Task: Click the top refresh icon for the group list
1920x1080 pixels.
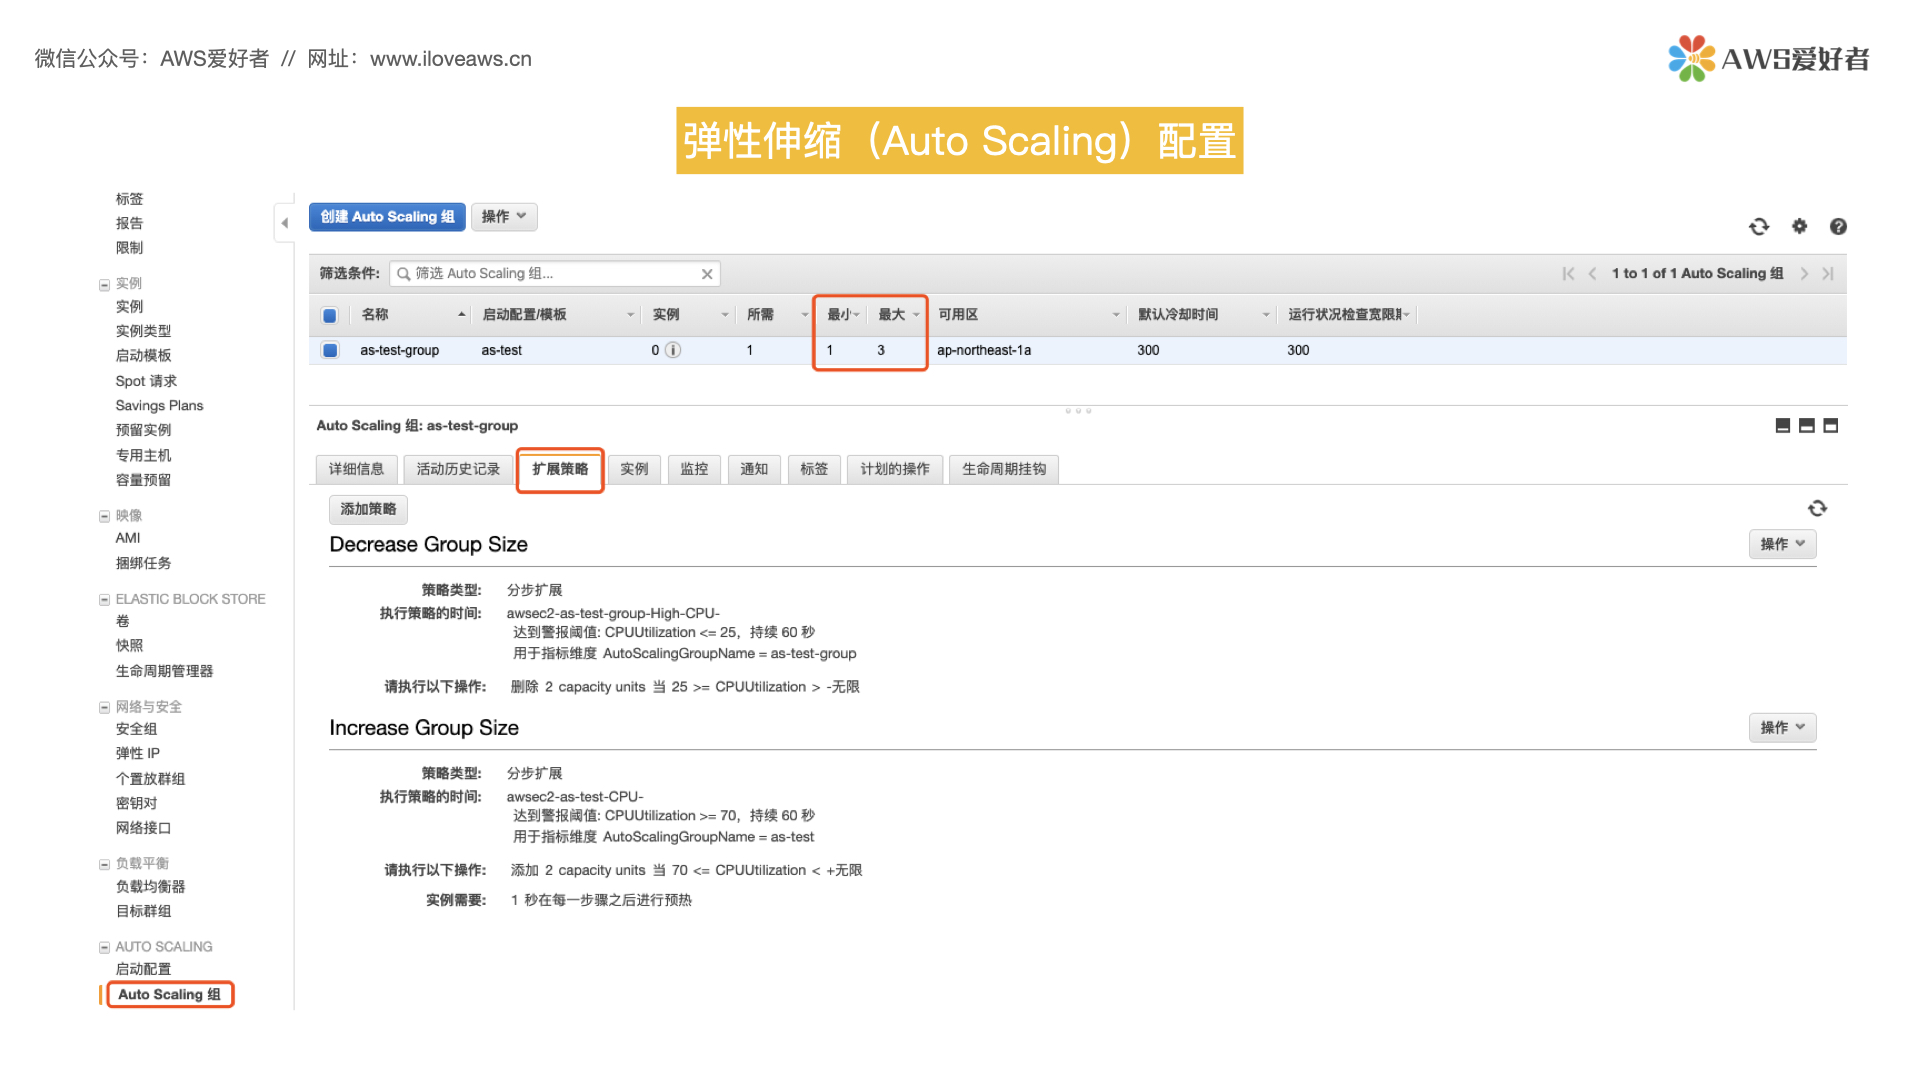Action: (x=1759, y=227)
